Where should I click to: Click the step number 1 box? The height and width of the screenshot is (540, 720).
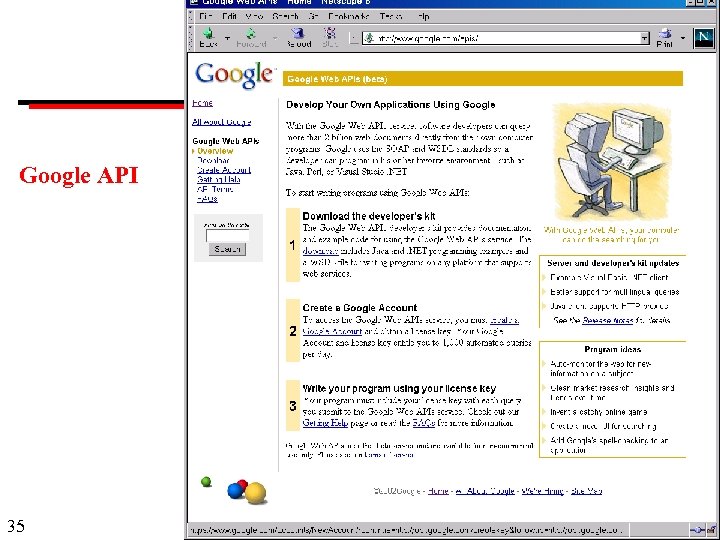pos(293,245)
